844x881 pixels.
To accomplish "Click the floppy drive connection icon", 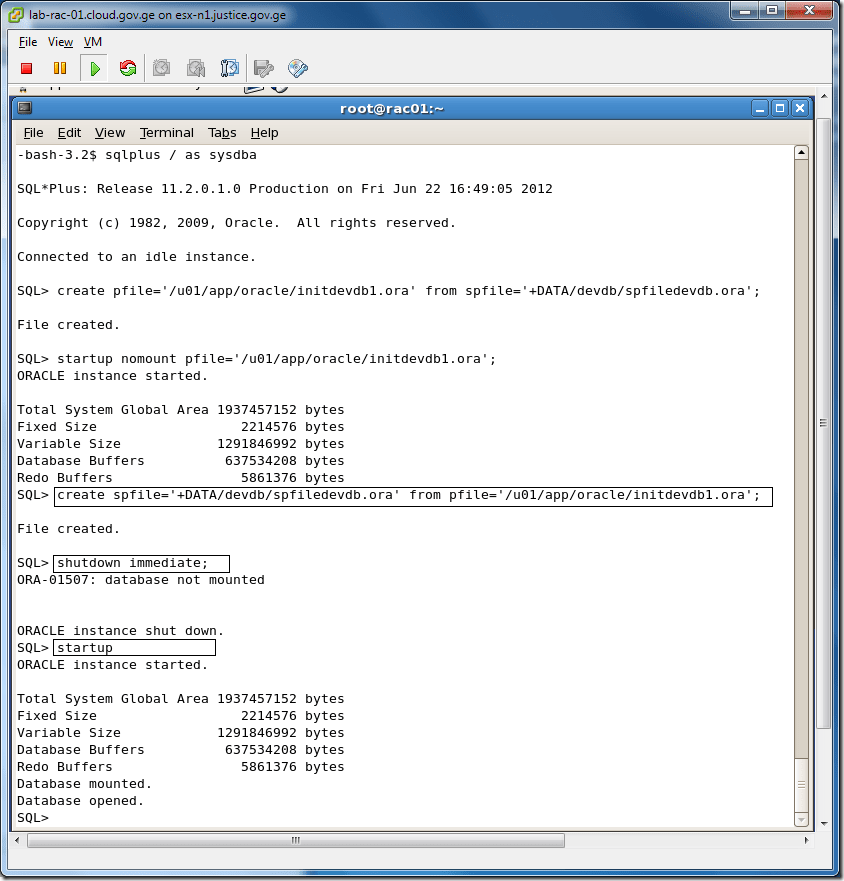I will click(264, 68).
